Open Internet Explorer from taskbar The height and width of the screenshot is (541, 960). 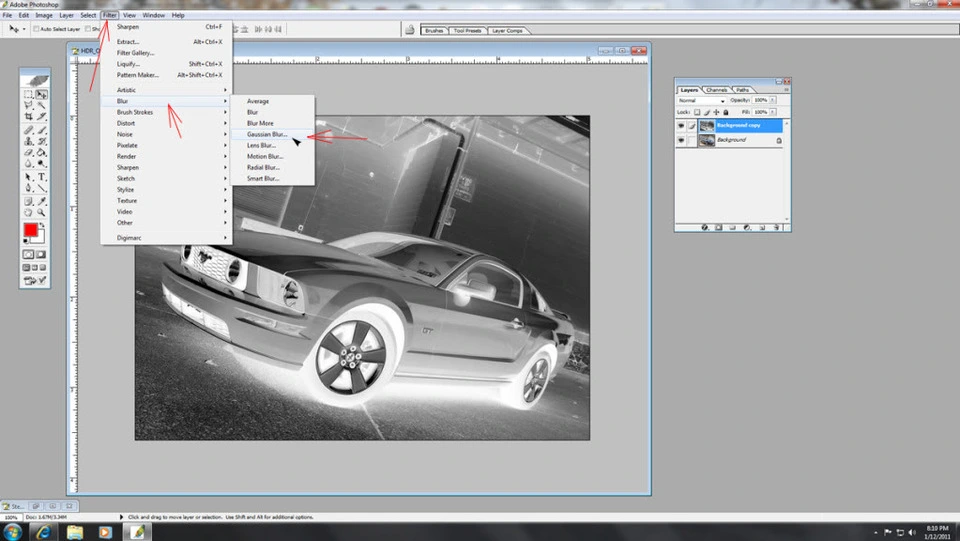coord(43,532)
